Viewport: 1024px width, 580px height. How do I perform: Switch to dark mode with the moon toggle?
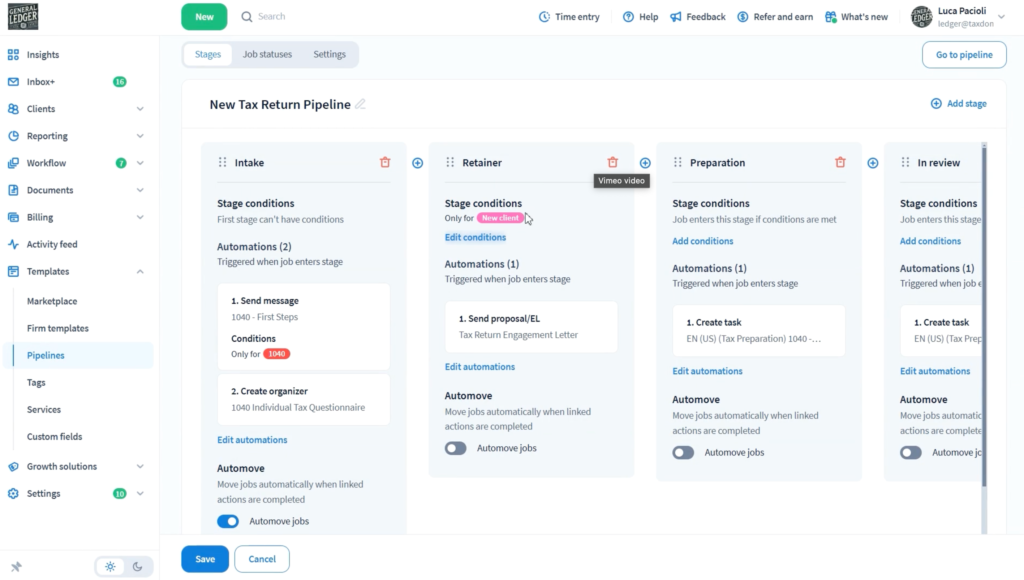coord(138,566)
